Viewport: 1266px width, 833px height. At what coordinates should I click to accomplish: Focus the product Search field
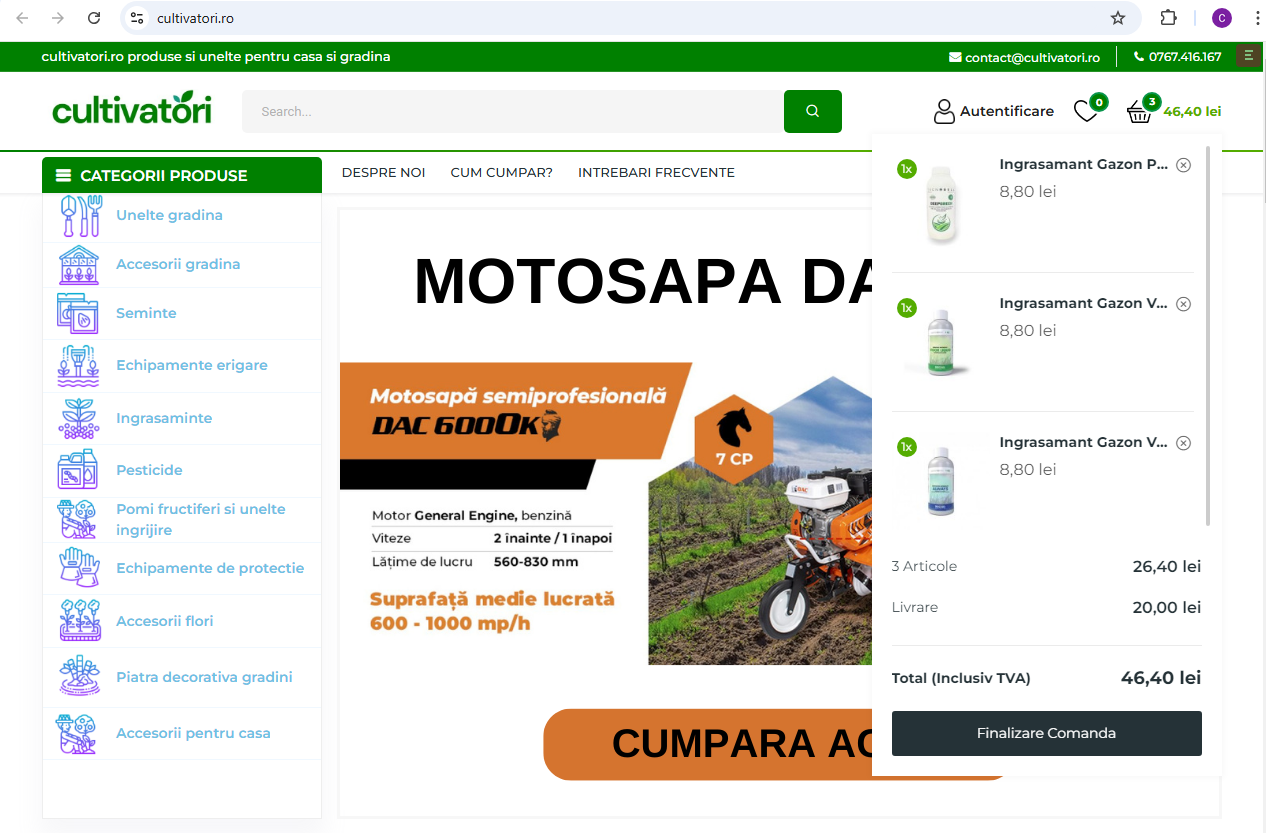513,111
